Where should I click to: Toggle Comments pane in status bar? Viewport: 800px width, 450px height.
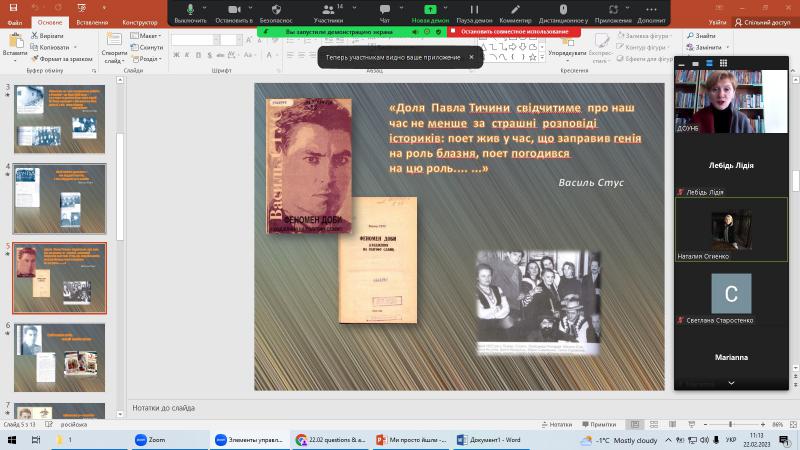click(599, 424)
